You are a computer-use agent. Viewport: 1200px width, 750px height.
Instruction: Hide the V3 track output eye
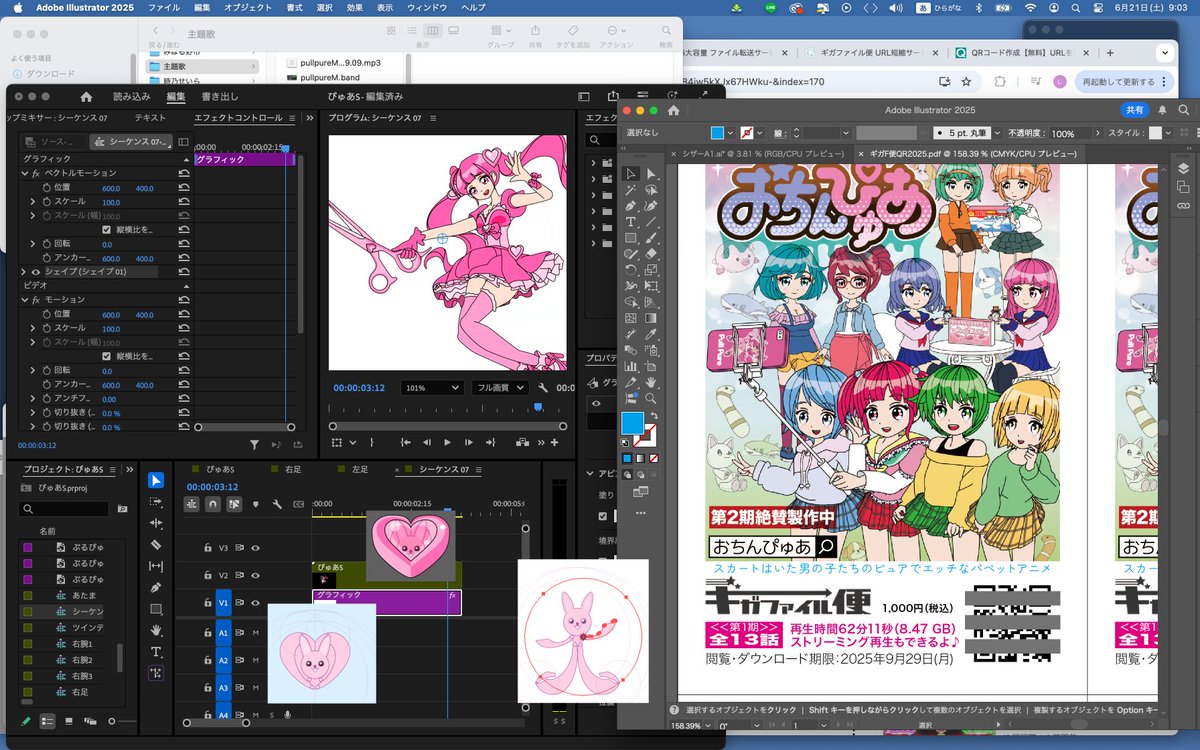click(255, 547)
